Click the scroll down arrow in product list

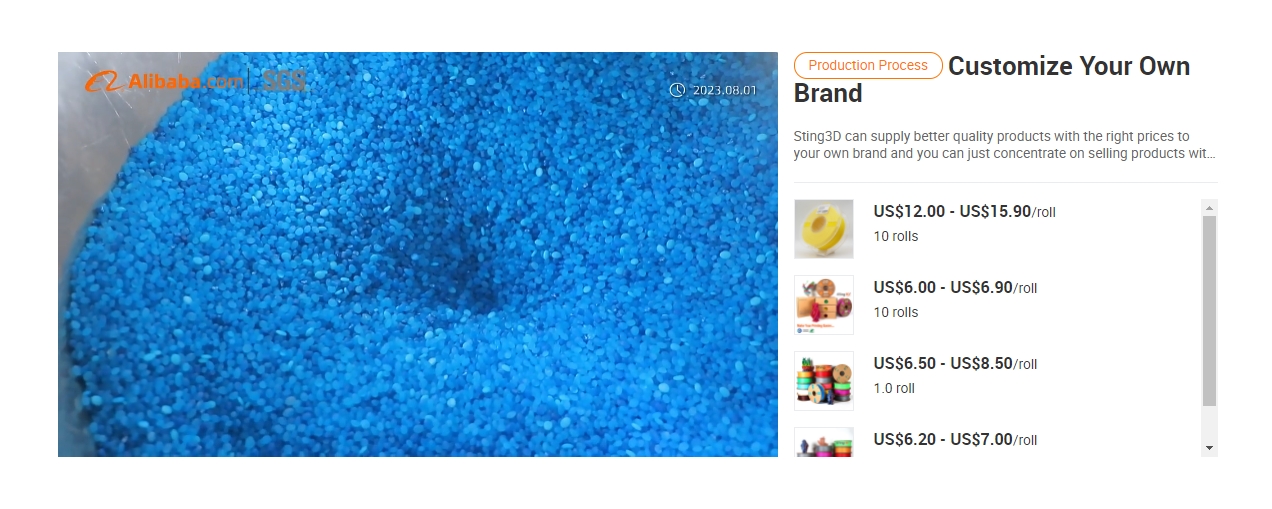pyautogui.click(x=1210, y=448)
